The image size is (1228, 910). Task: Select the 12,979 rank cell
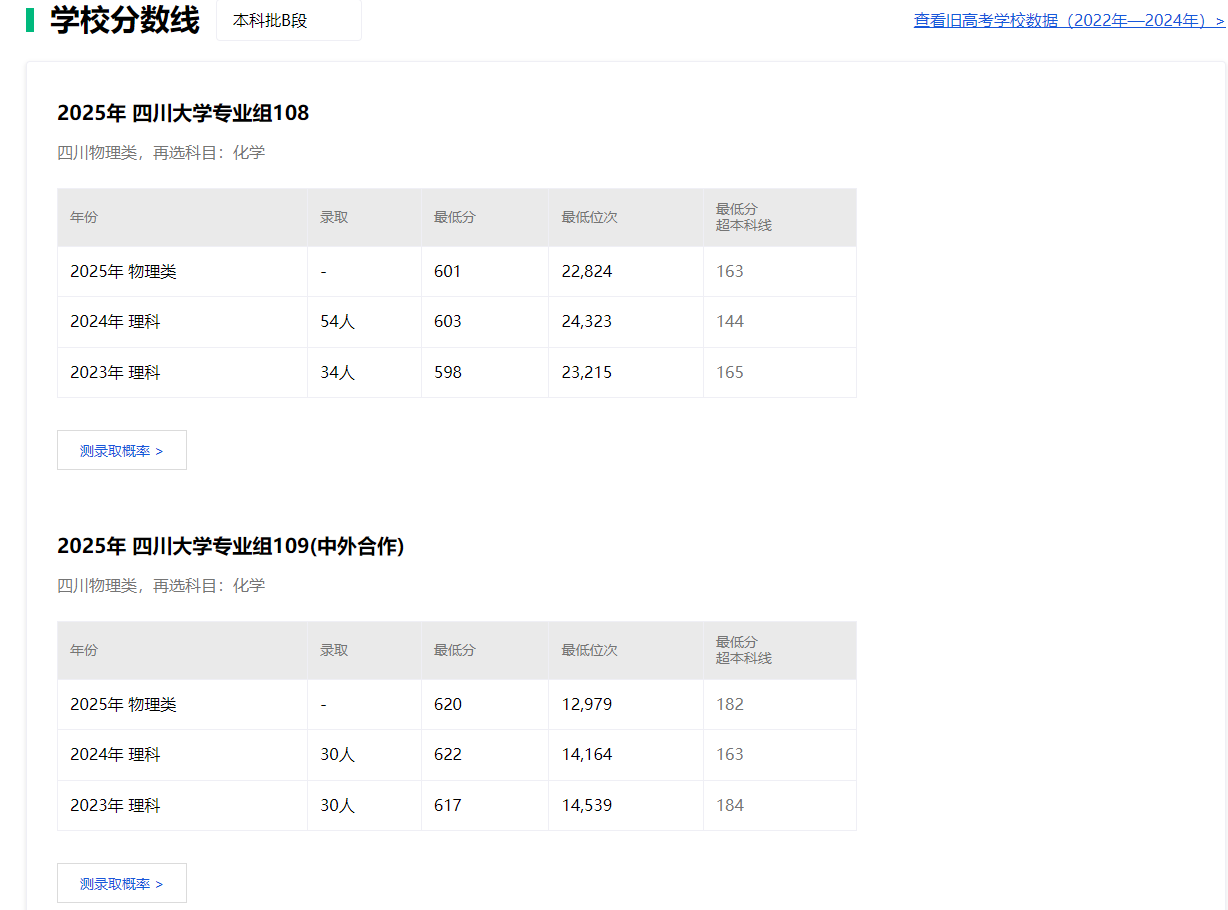[587, 705]
